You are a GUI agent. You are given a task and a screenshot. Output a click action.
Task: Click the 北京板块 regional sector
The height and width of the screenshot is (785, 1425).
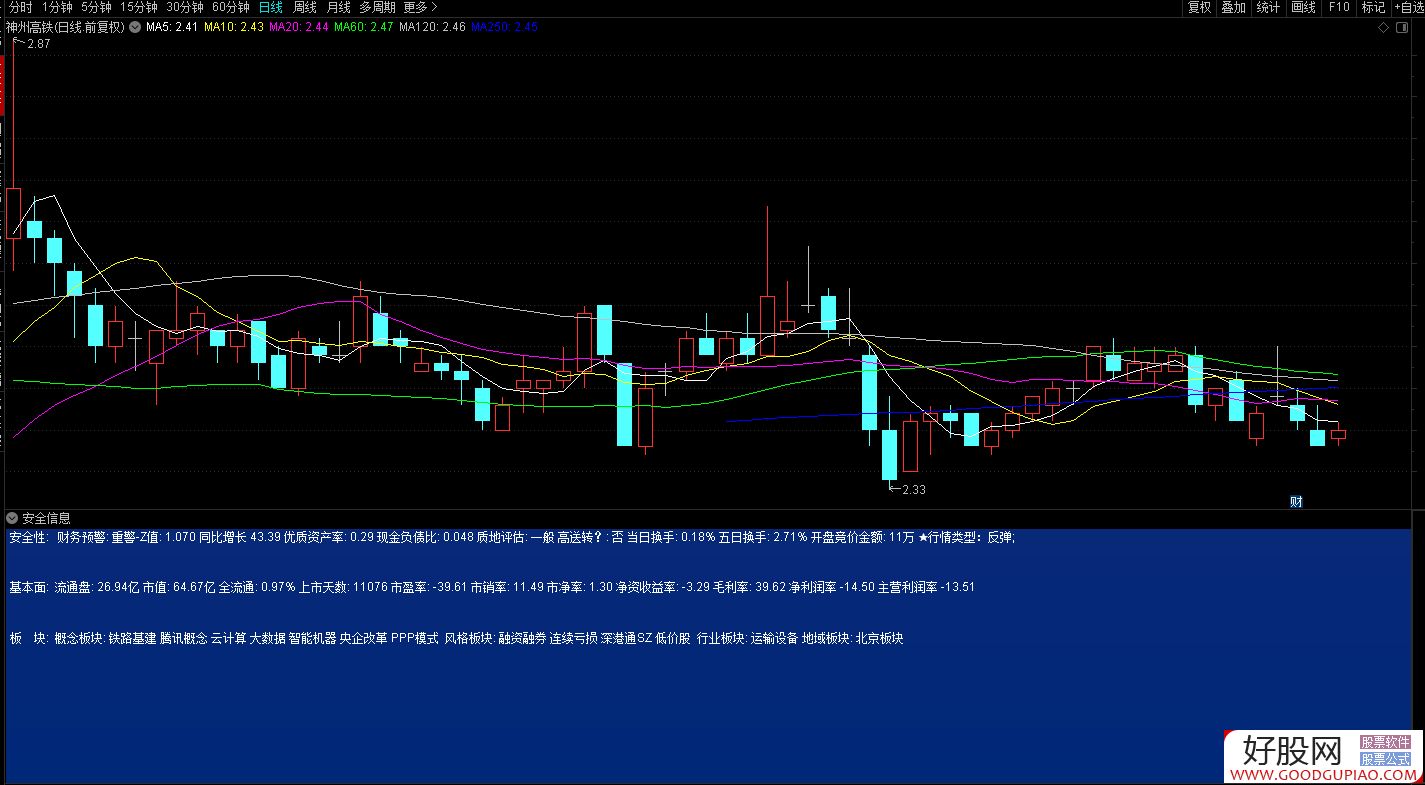(880, 638)
